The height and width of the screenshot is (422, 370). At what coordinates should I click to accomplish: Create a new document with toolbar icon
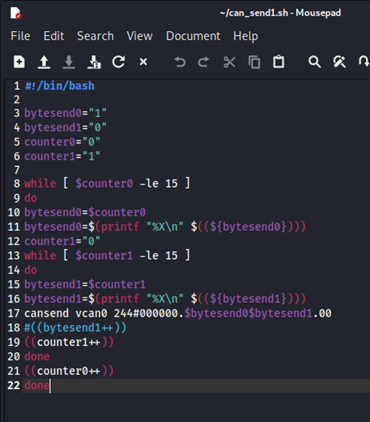[x=19, y=62]
